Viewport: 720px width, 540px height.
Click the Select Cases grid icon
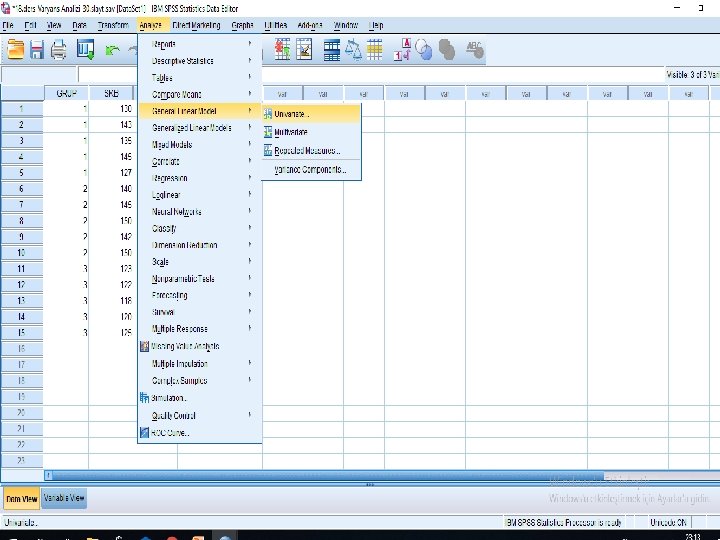374,50
